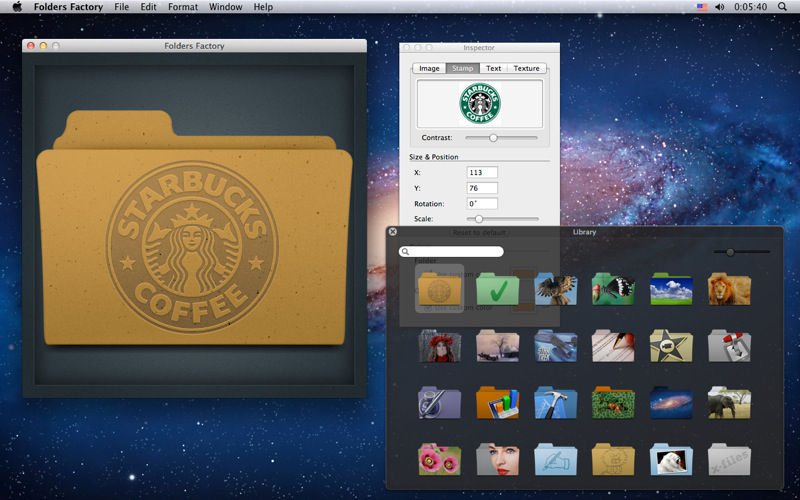Select the Starbucks stamp folder in Library

[439, 289]
